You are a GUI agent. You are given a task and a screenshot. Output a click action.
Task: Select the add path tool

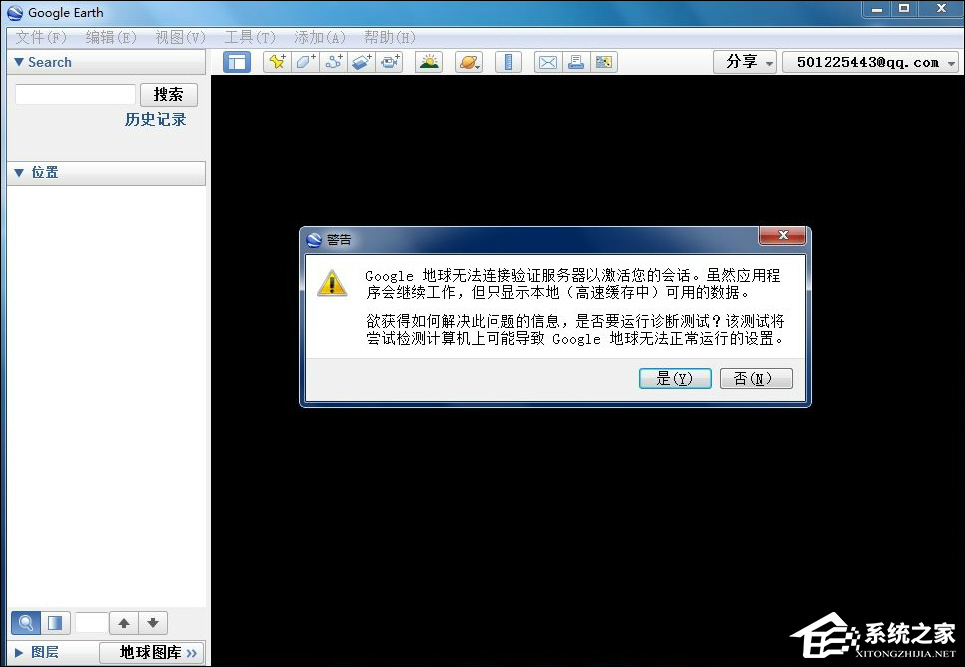click(333, 61)
